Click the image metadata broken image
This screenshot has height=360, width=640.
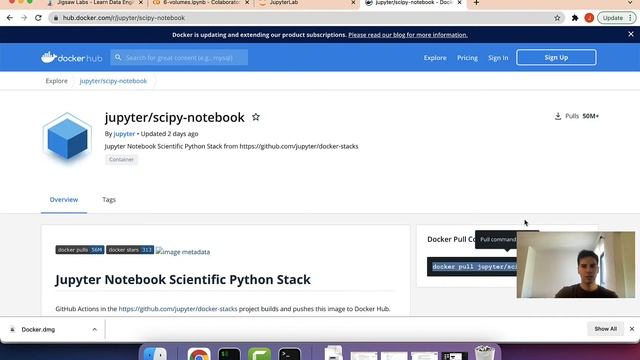[182, 252]
